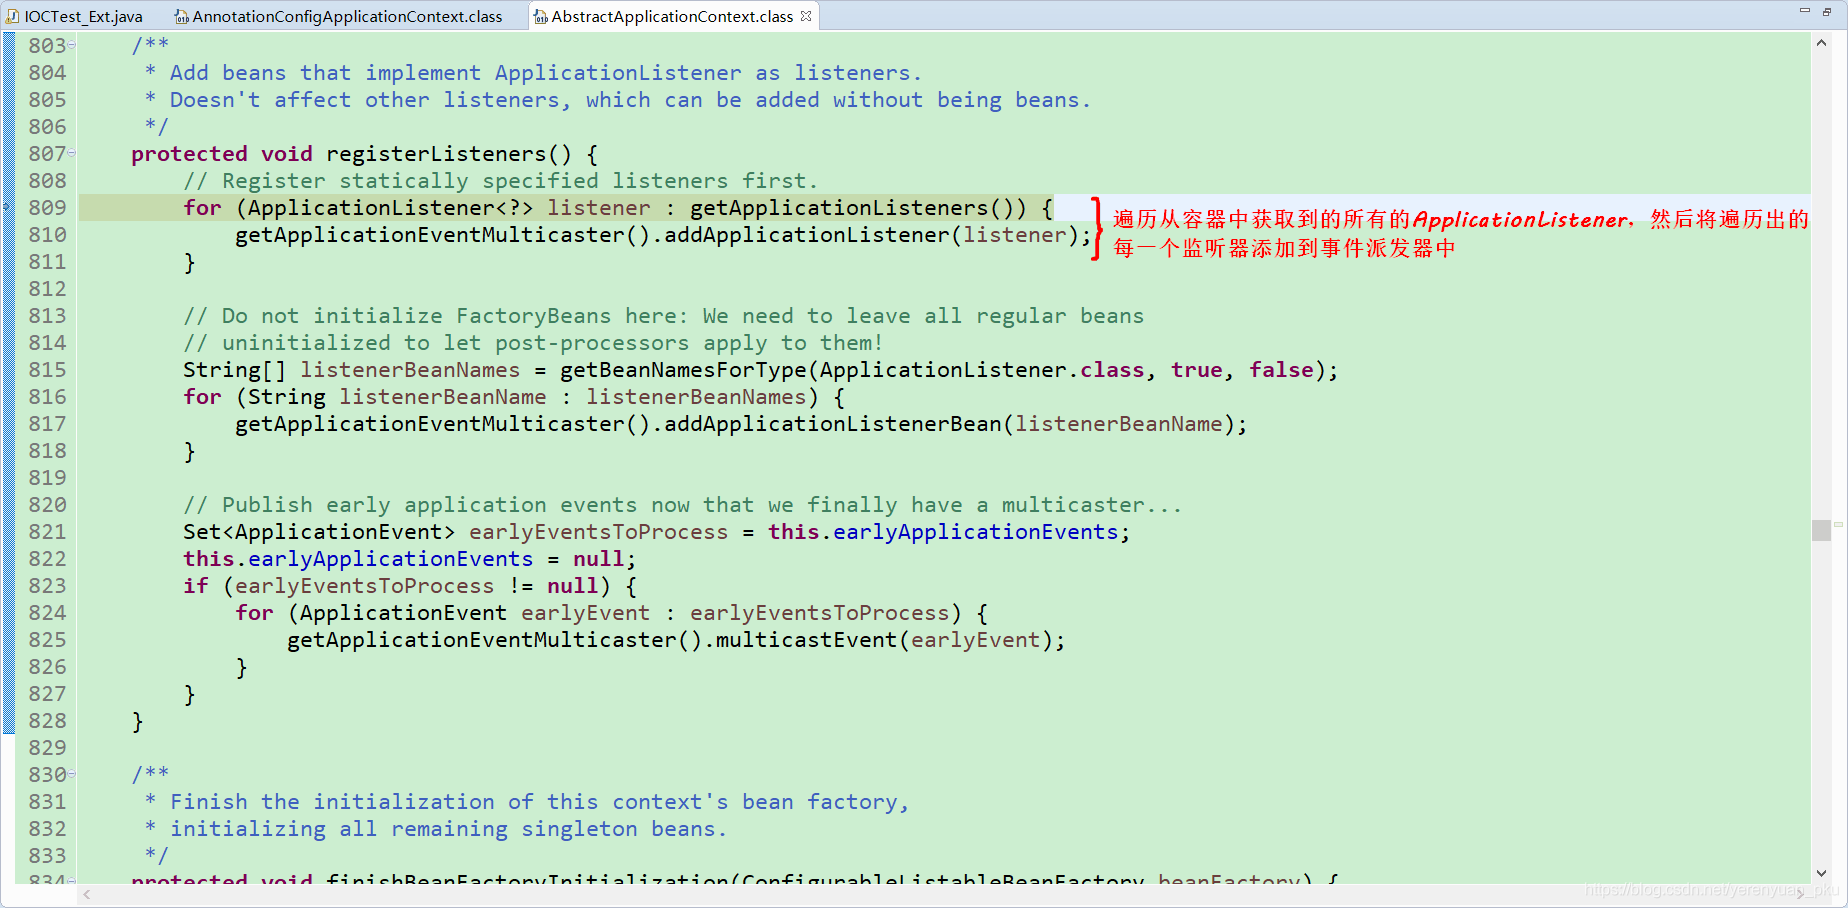
Task: Click the 'Register statically specified listeners first' comment
Action: click(x=500, y=181)
